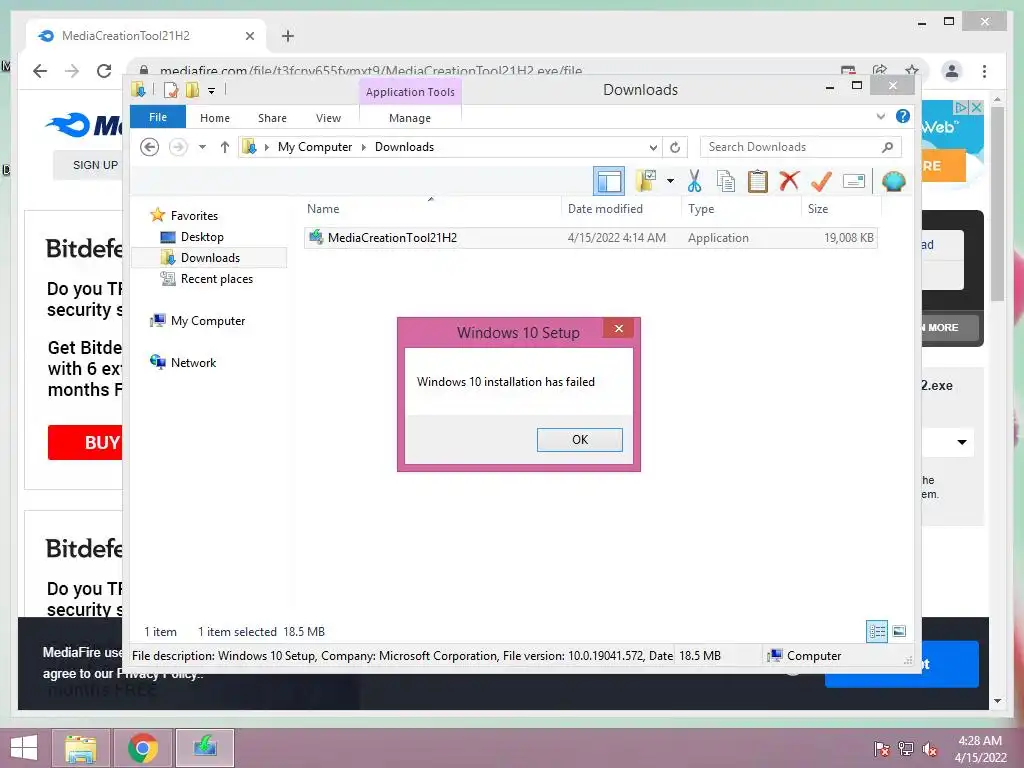The width and height of the screenshot is (1024, 768).
Task: Click the blue shell globe icon
Action: (x=893, y=181)
